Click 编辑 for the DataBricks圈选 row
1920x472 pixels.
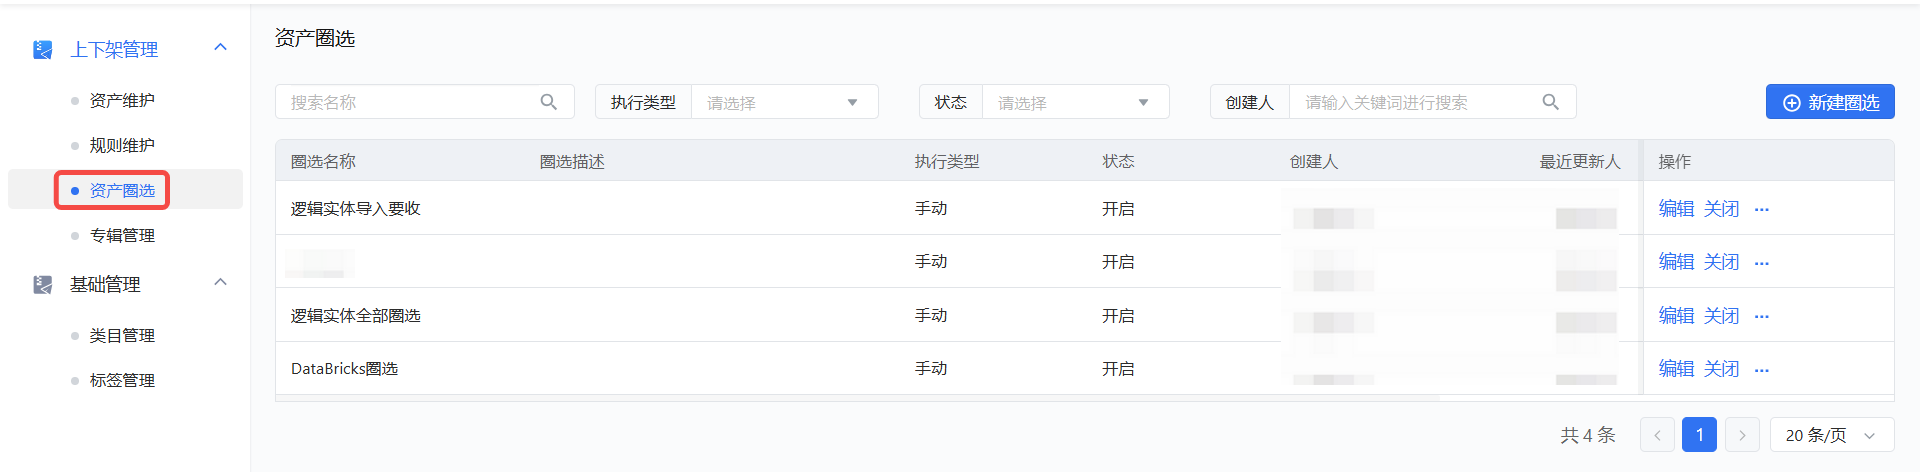point(1676,369)
